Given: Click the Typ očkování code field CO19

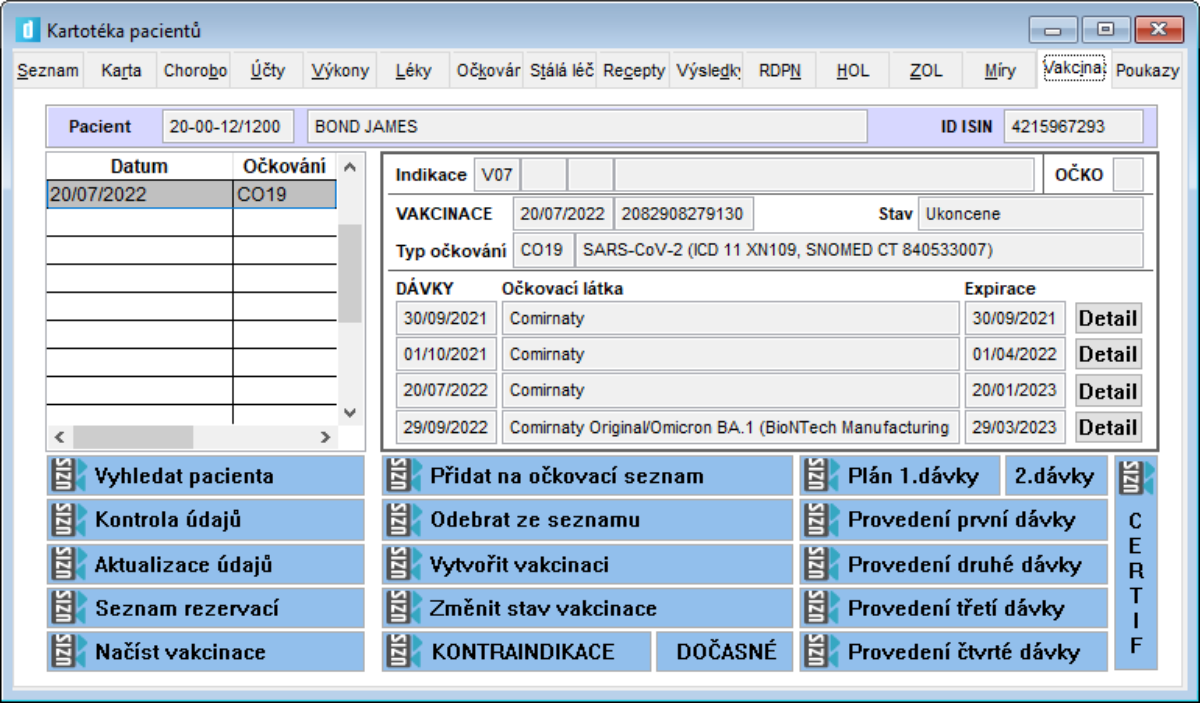Looking at the screenshot, I should (542, 250).
